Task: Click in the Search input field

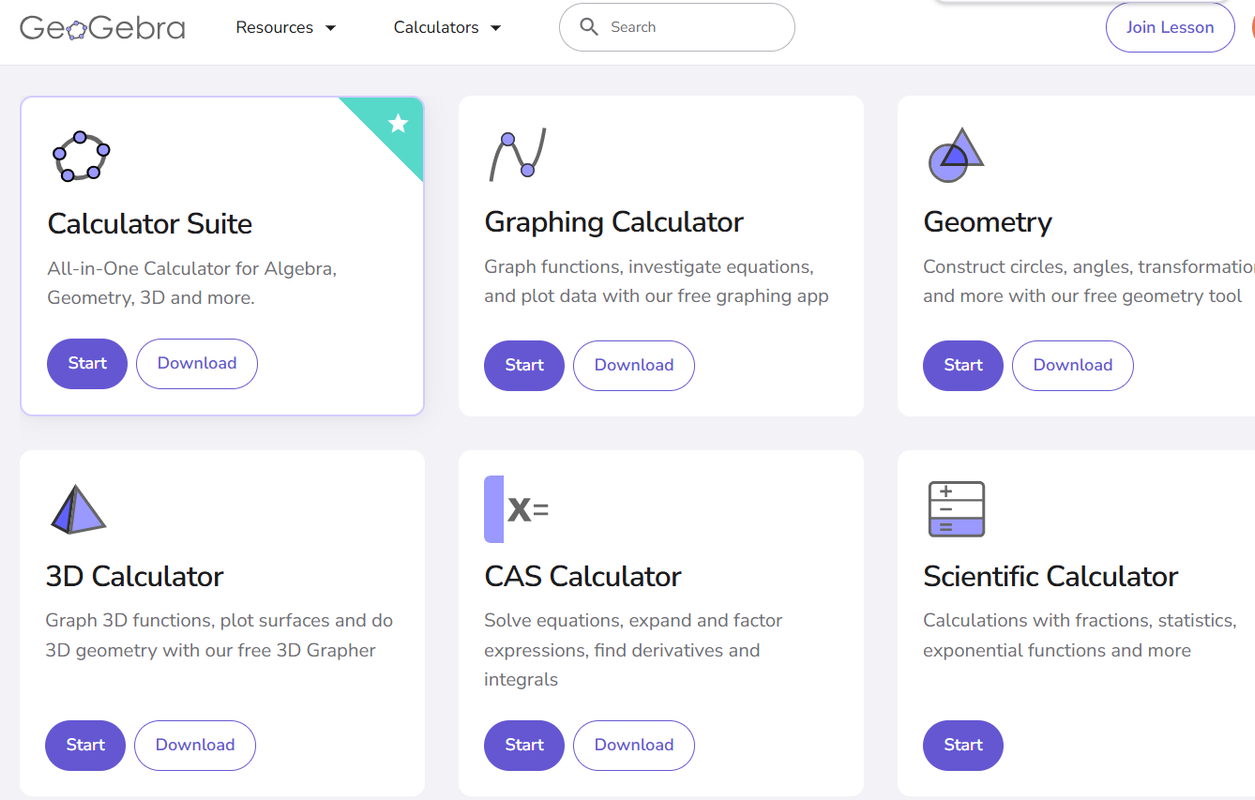Action: coord(690,27)
